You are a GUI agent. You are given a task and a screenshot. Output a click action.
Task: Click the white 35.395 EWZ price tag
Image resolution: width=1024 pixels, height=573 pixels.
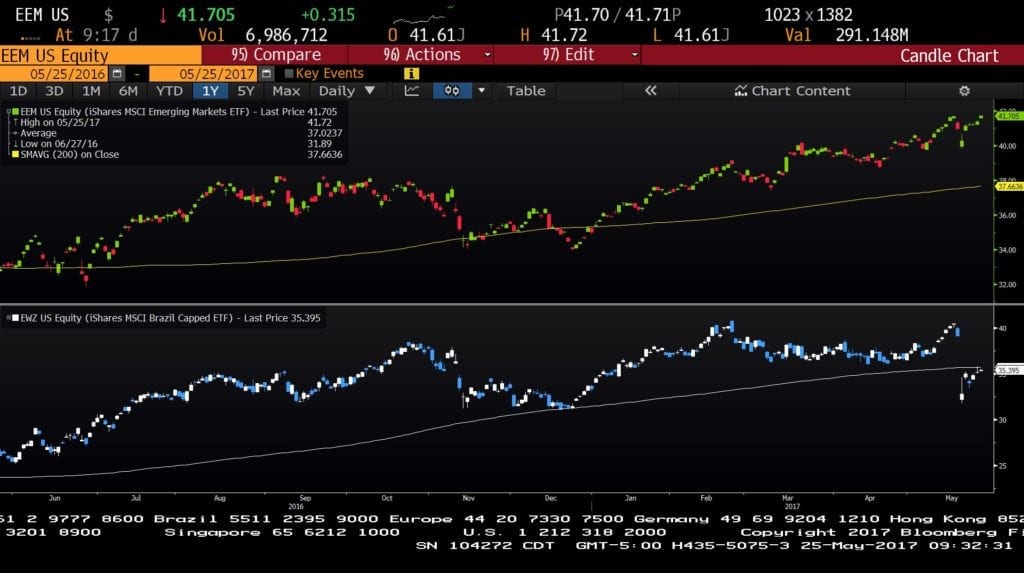pos(1008,370)
